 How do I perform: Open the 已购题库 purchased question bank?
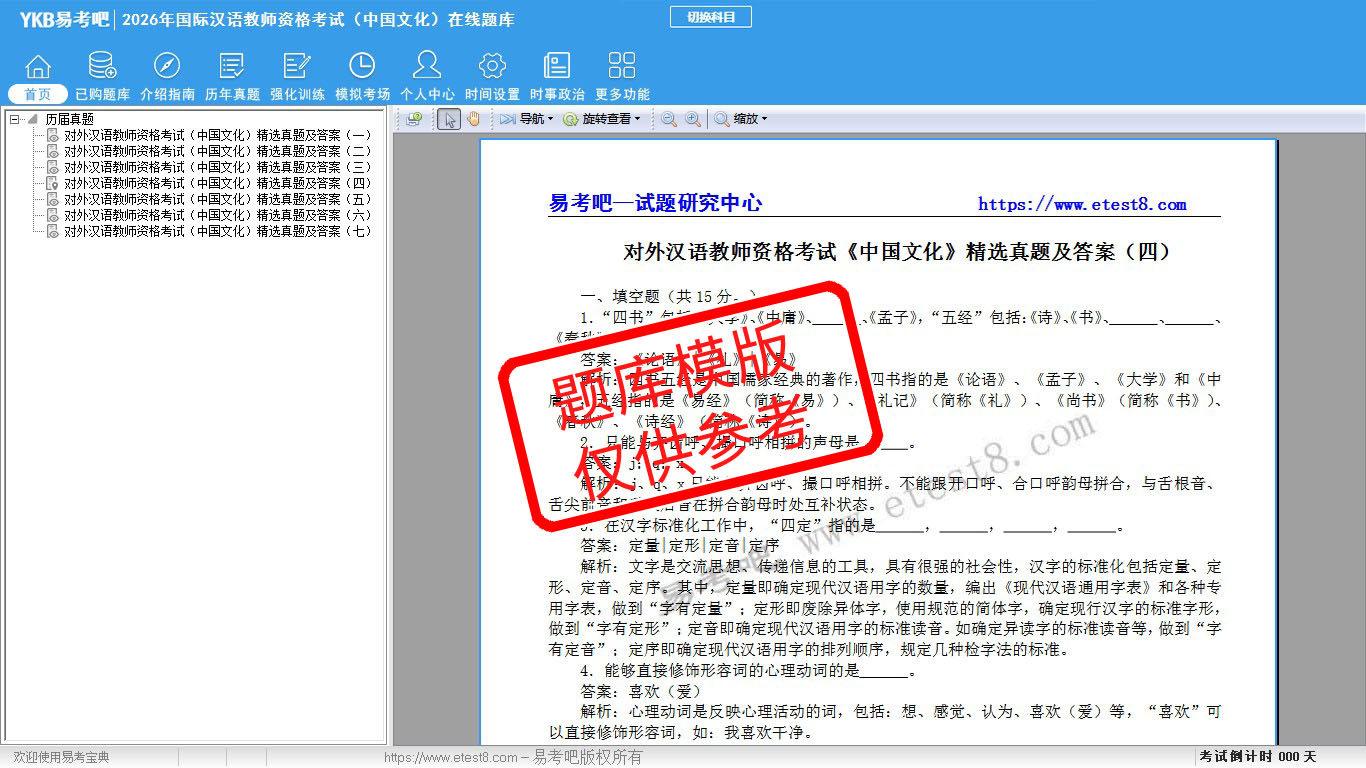102,76
